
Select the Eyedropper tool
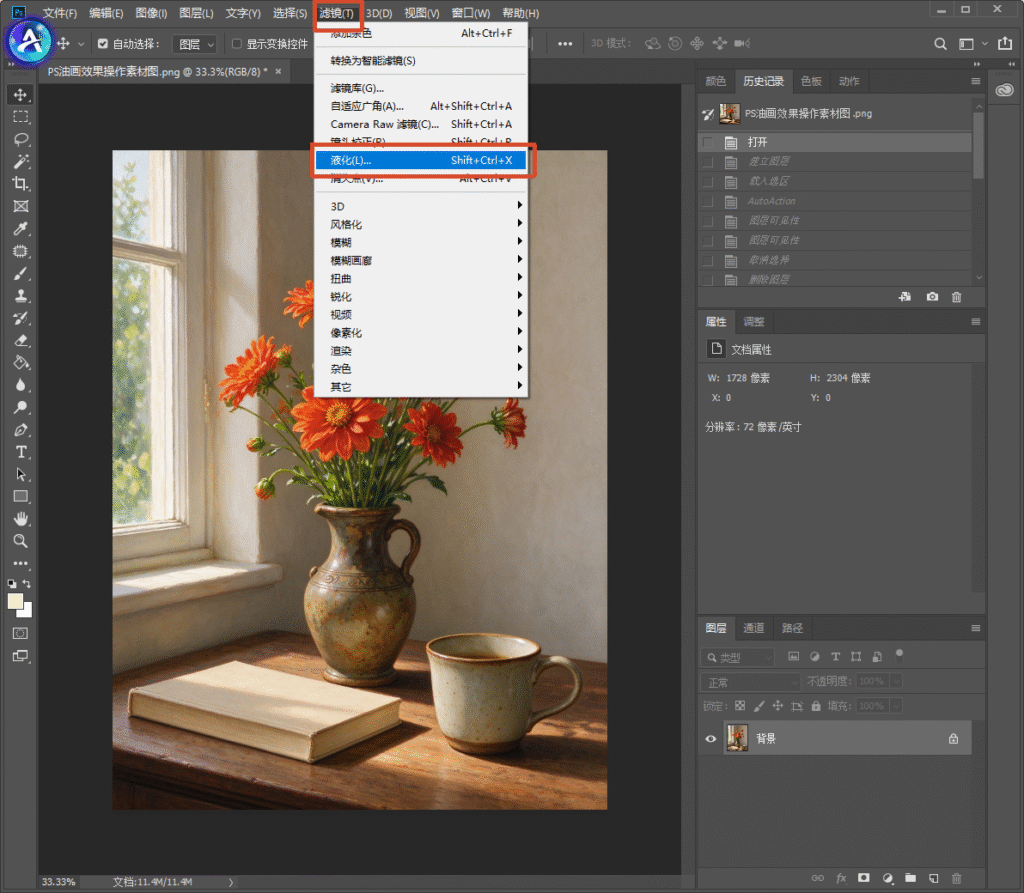[21, 229]
